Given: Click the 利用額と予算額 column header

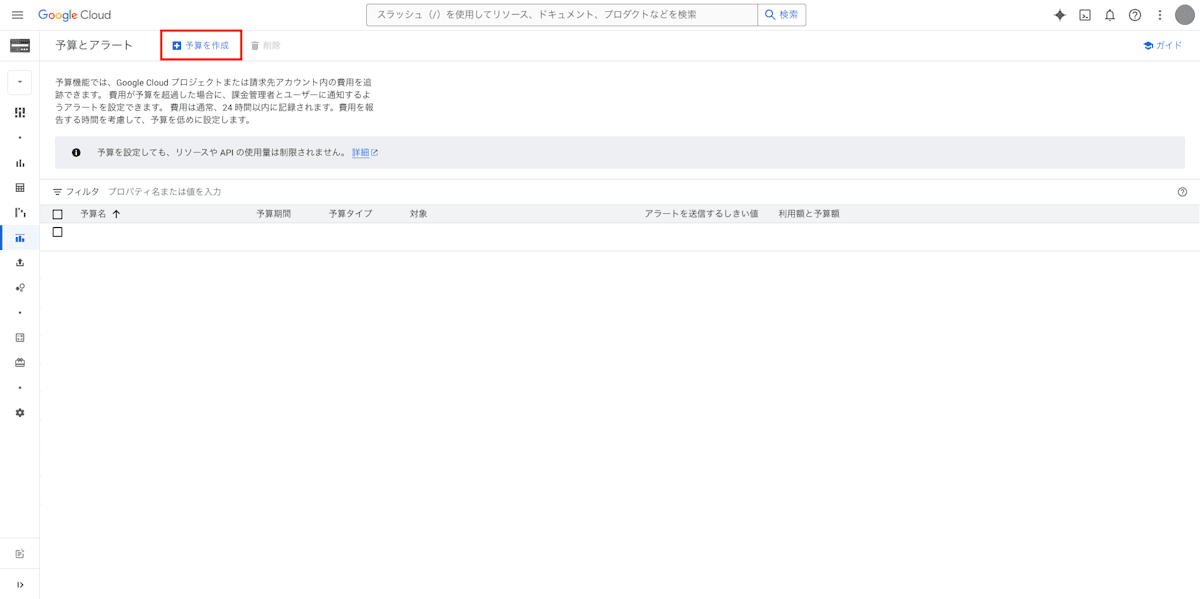Looking at the screenshot, I should click(809, 214).
